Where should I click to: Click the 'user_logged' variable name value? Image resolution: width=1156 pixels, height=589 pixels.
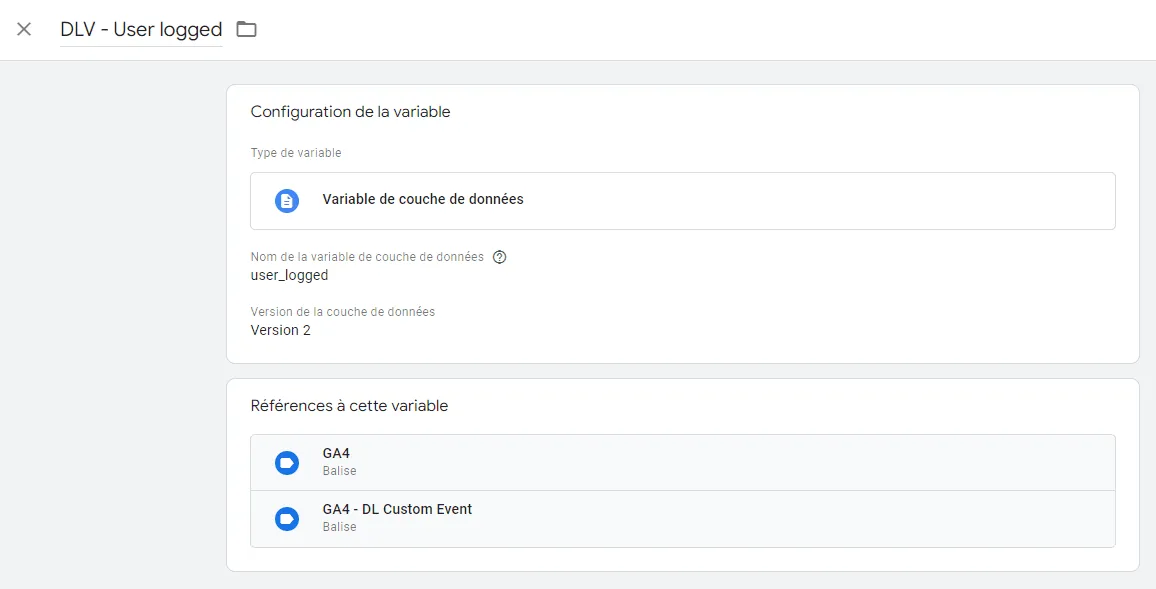tap(289, 276)
